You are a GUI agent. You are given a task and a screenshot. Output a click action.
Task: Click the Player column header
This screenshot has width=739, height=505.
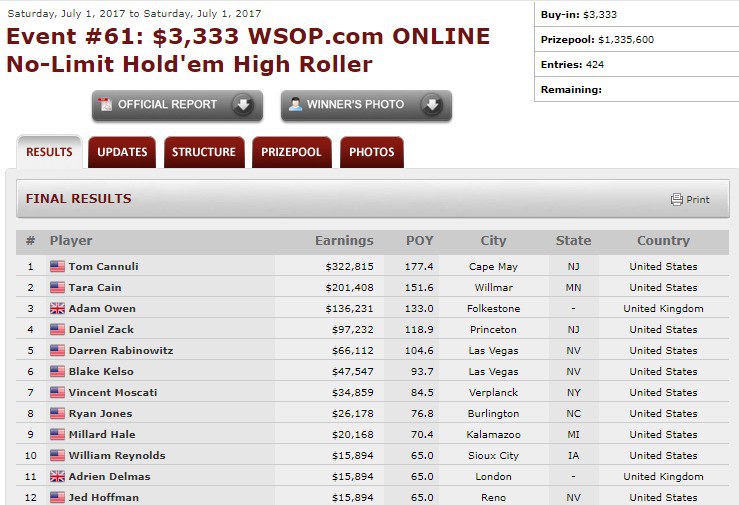tap(71, 241)
